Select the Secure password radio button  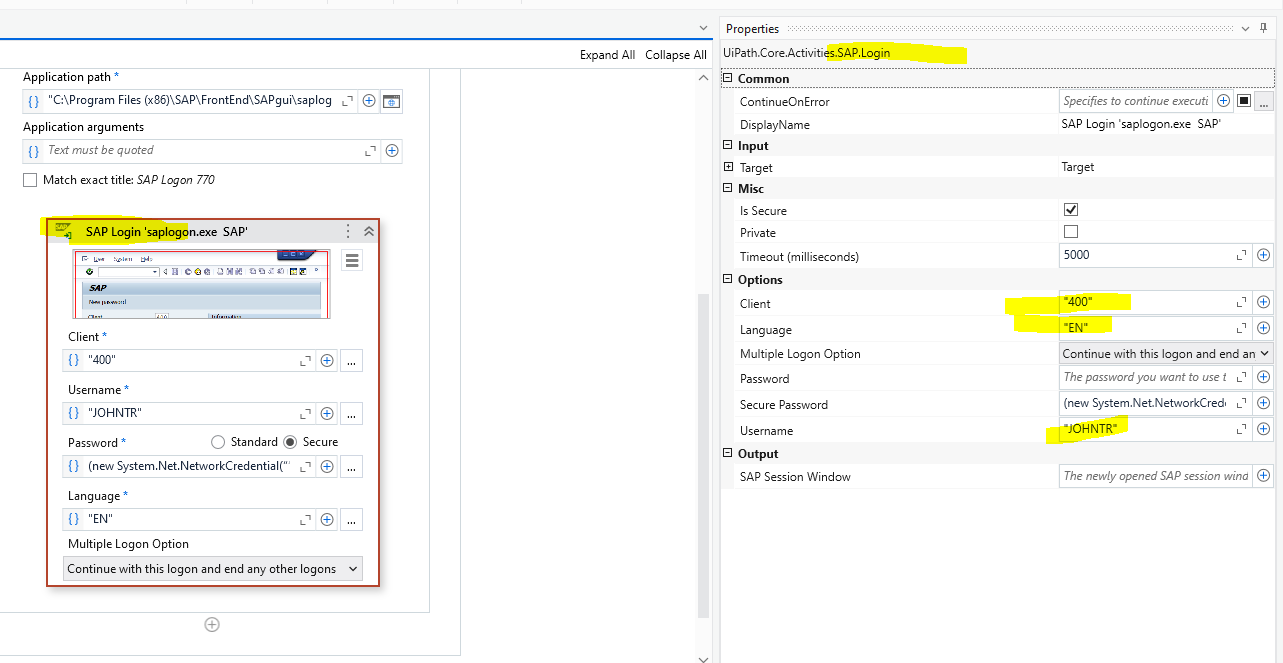[291, 442]
